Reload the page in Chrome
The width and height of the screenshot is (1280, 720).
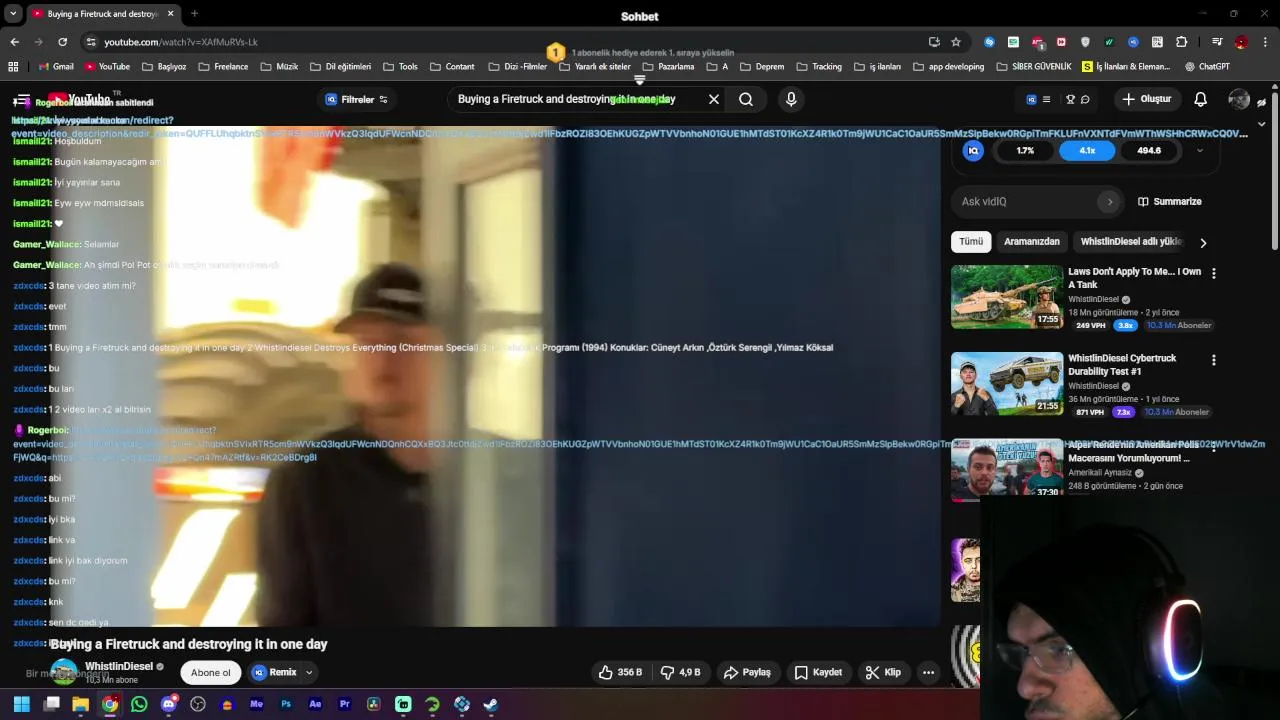[x=62, y=42]
